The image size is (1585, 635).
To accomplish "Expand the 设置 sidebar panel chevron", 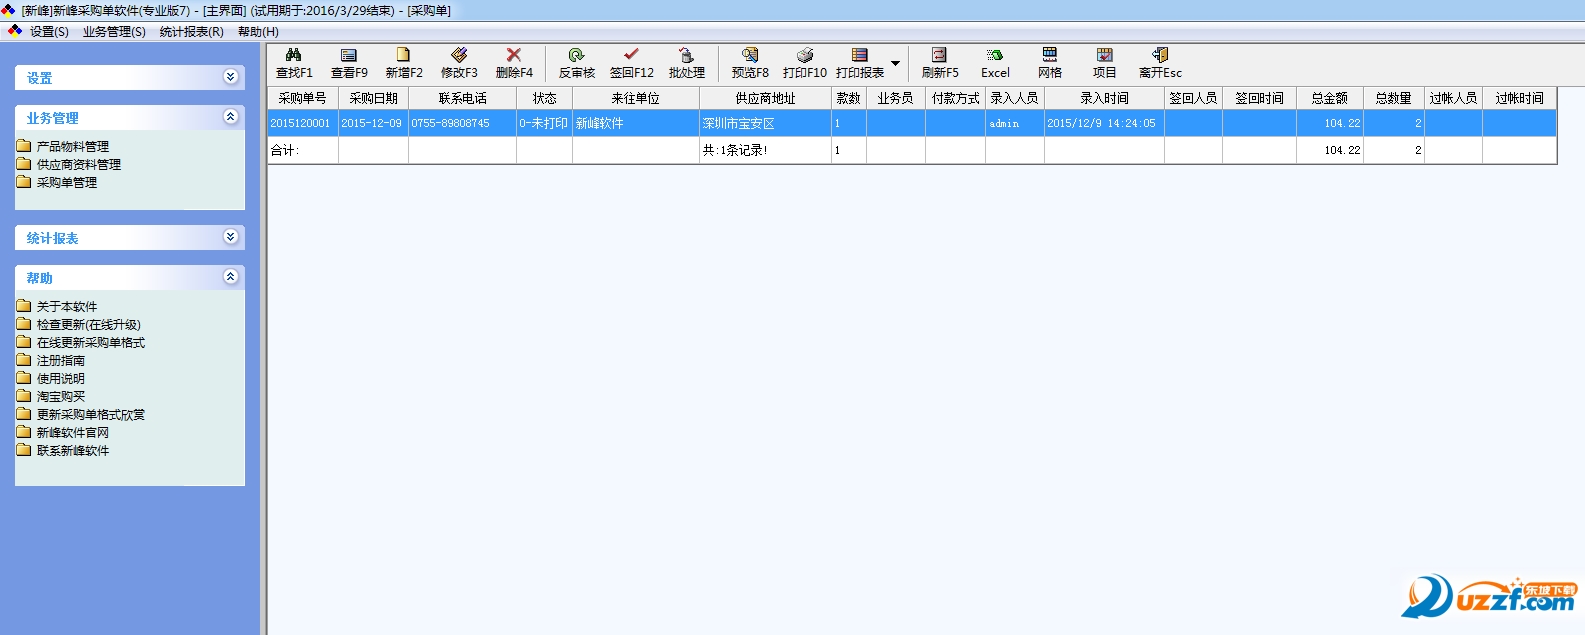I will click(231, 77).
